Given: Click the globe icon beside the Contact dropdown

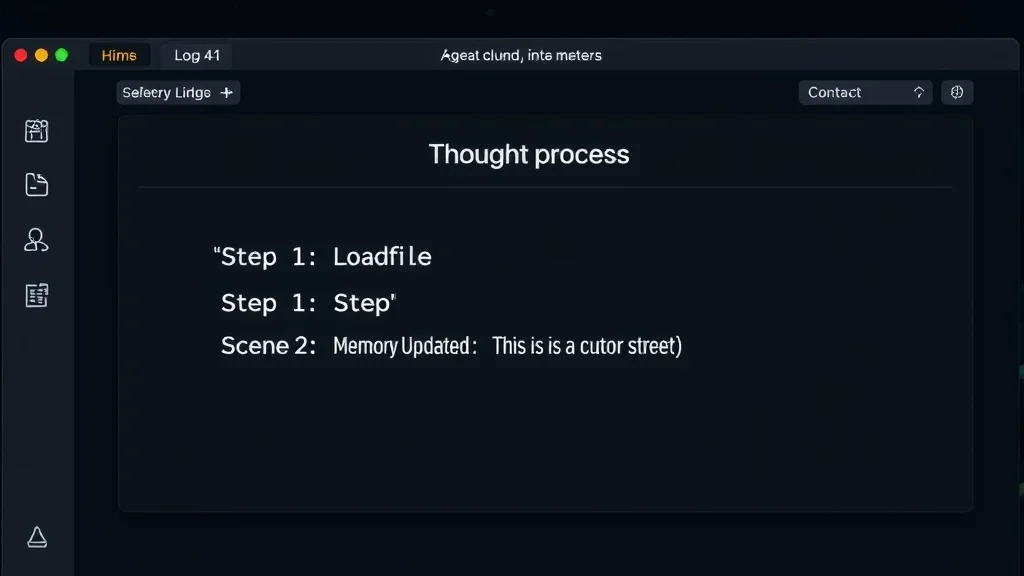Looking at the screenshot, I should pos(956,92).
